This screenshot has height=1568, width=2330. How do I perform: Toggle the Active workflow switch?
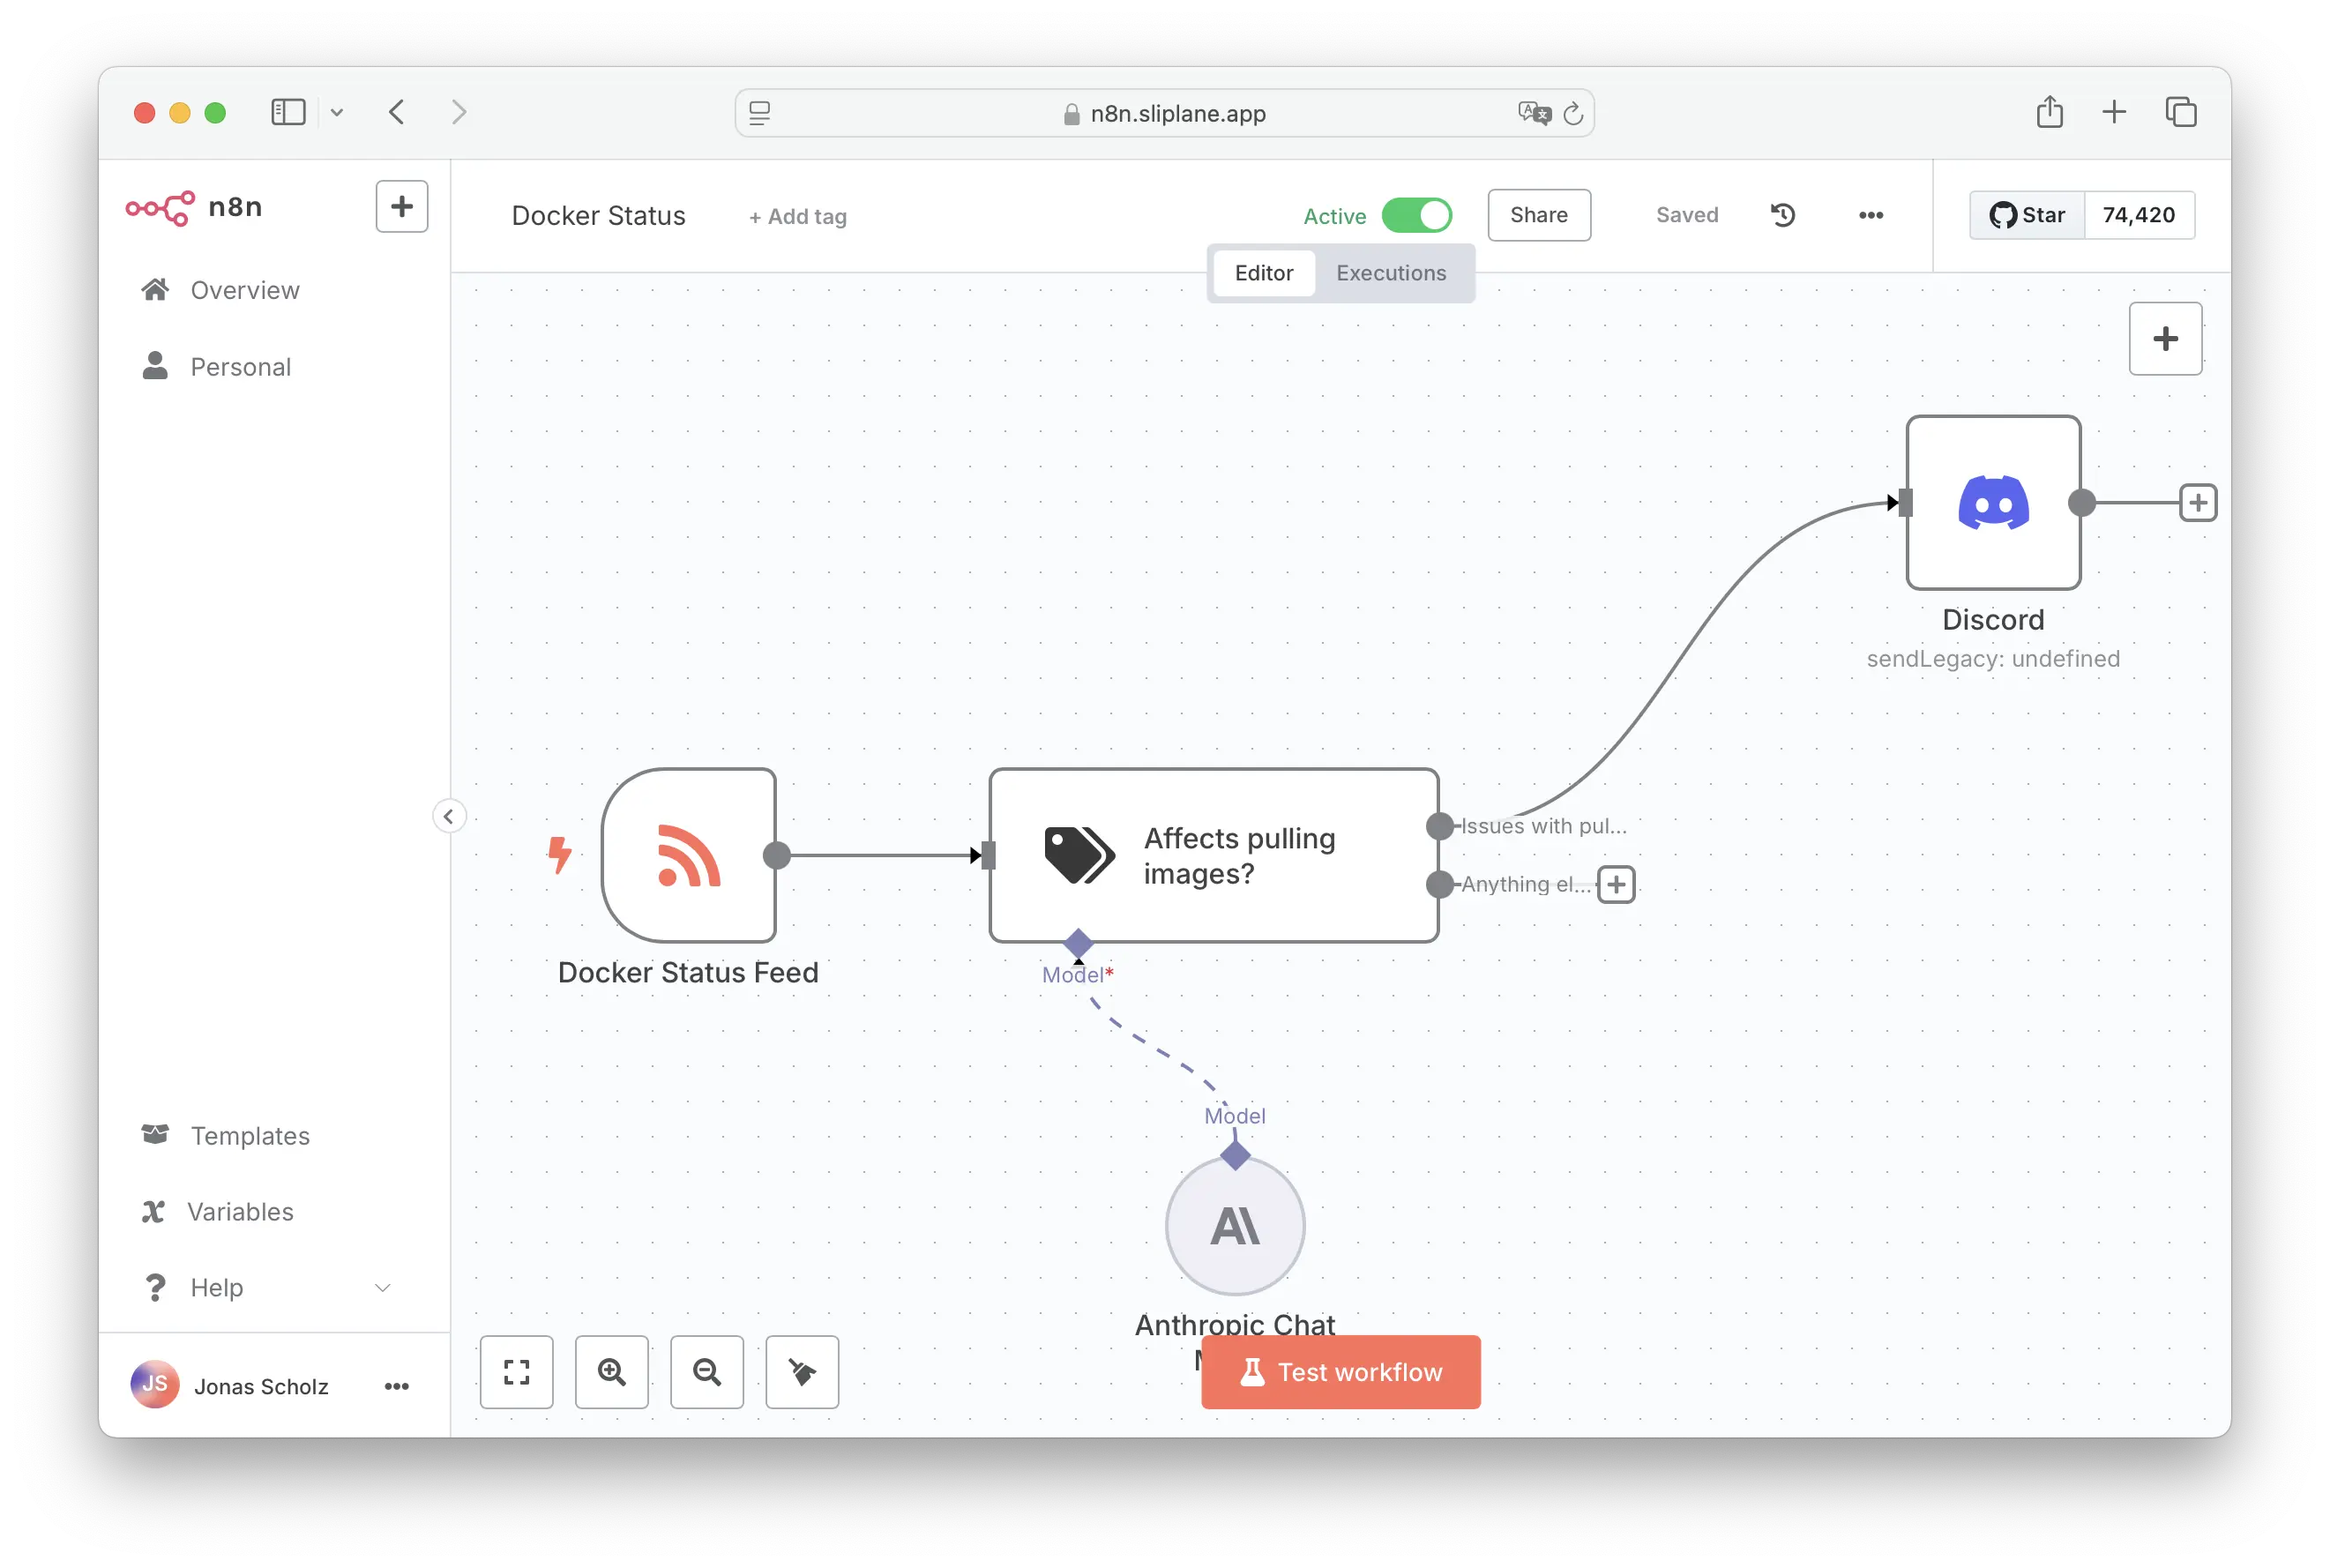click(x=1416, y=215)
